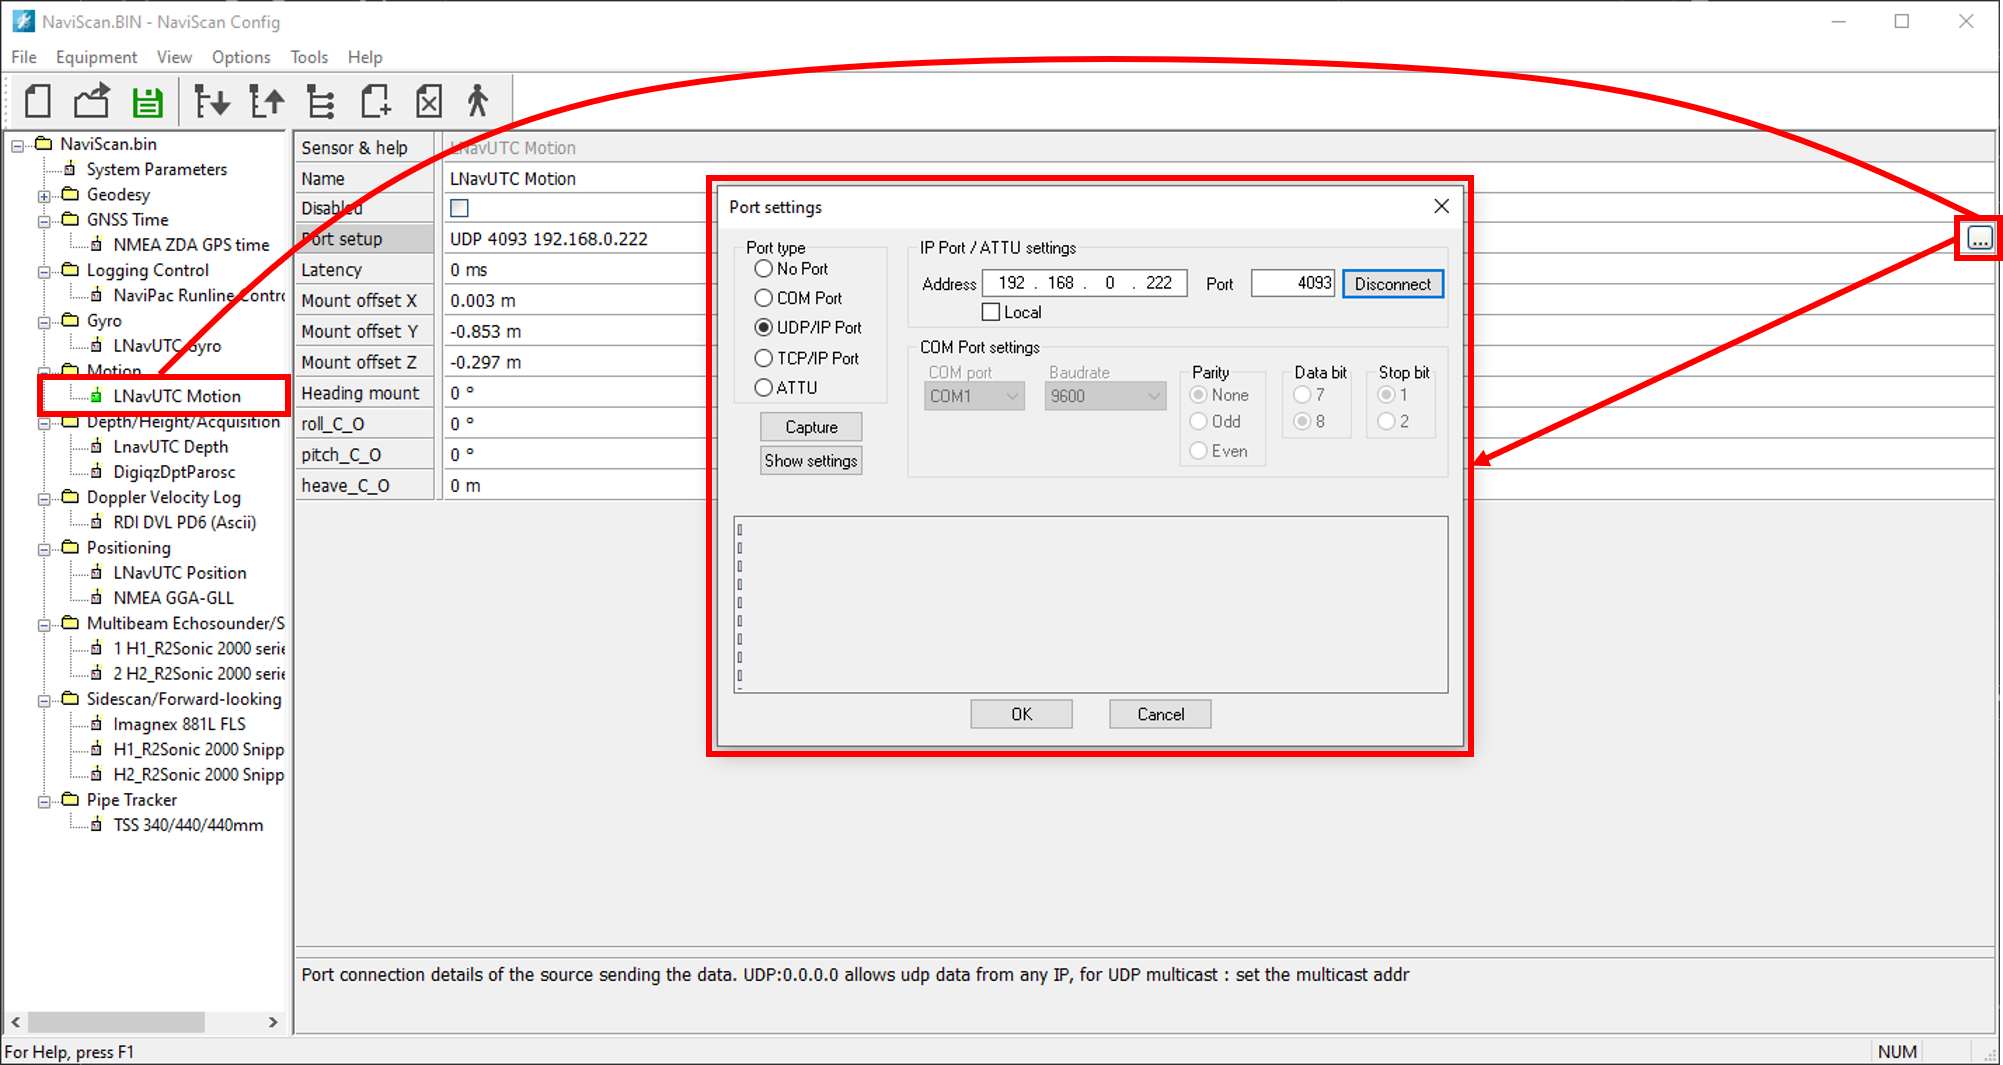Viewport: 2003px width, 1065px height.
Task: Click the open folder toolbar icon
Action: [x=92, y=101]
